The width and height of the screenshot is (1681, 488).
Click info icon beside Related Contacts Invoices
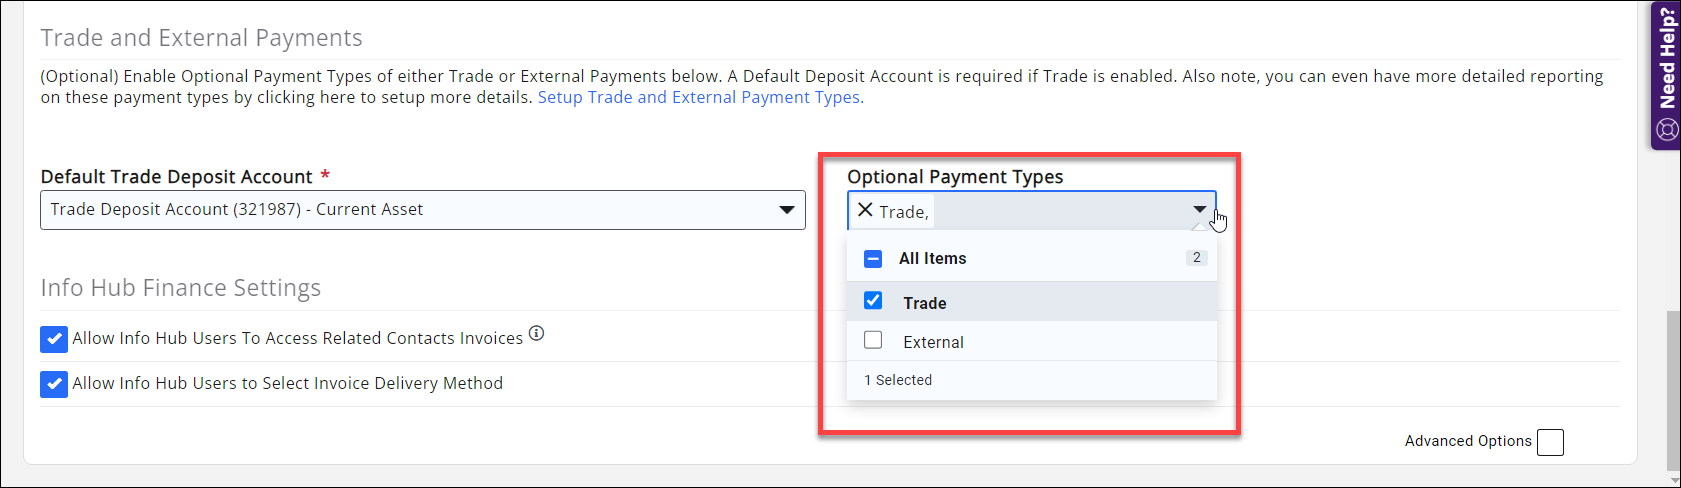(536, 333)
